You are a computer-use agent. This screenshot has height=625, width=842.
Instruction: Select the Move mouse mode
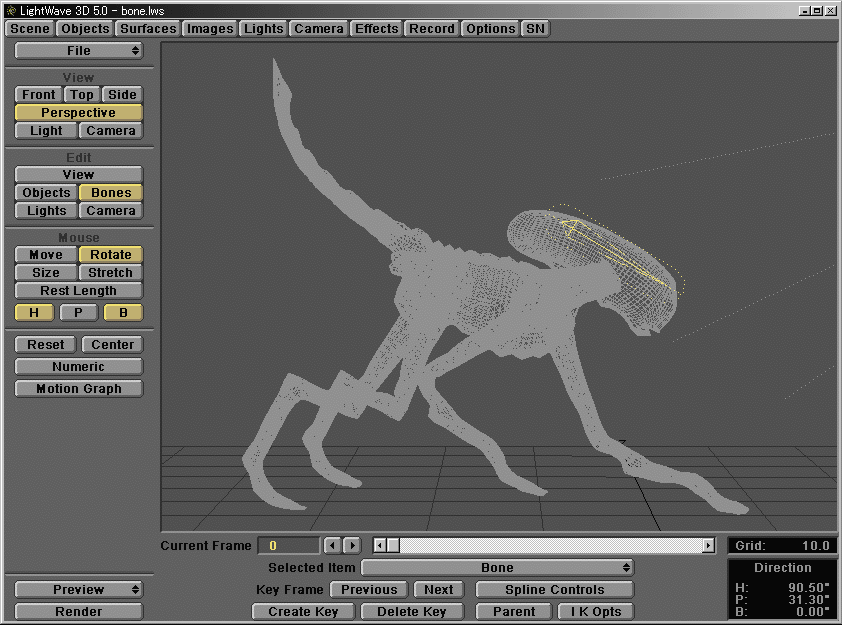point(44,254)
